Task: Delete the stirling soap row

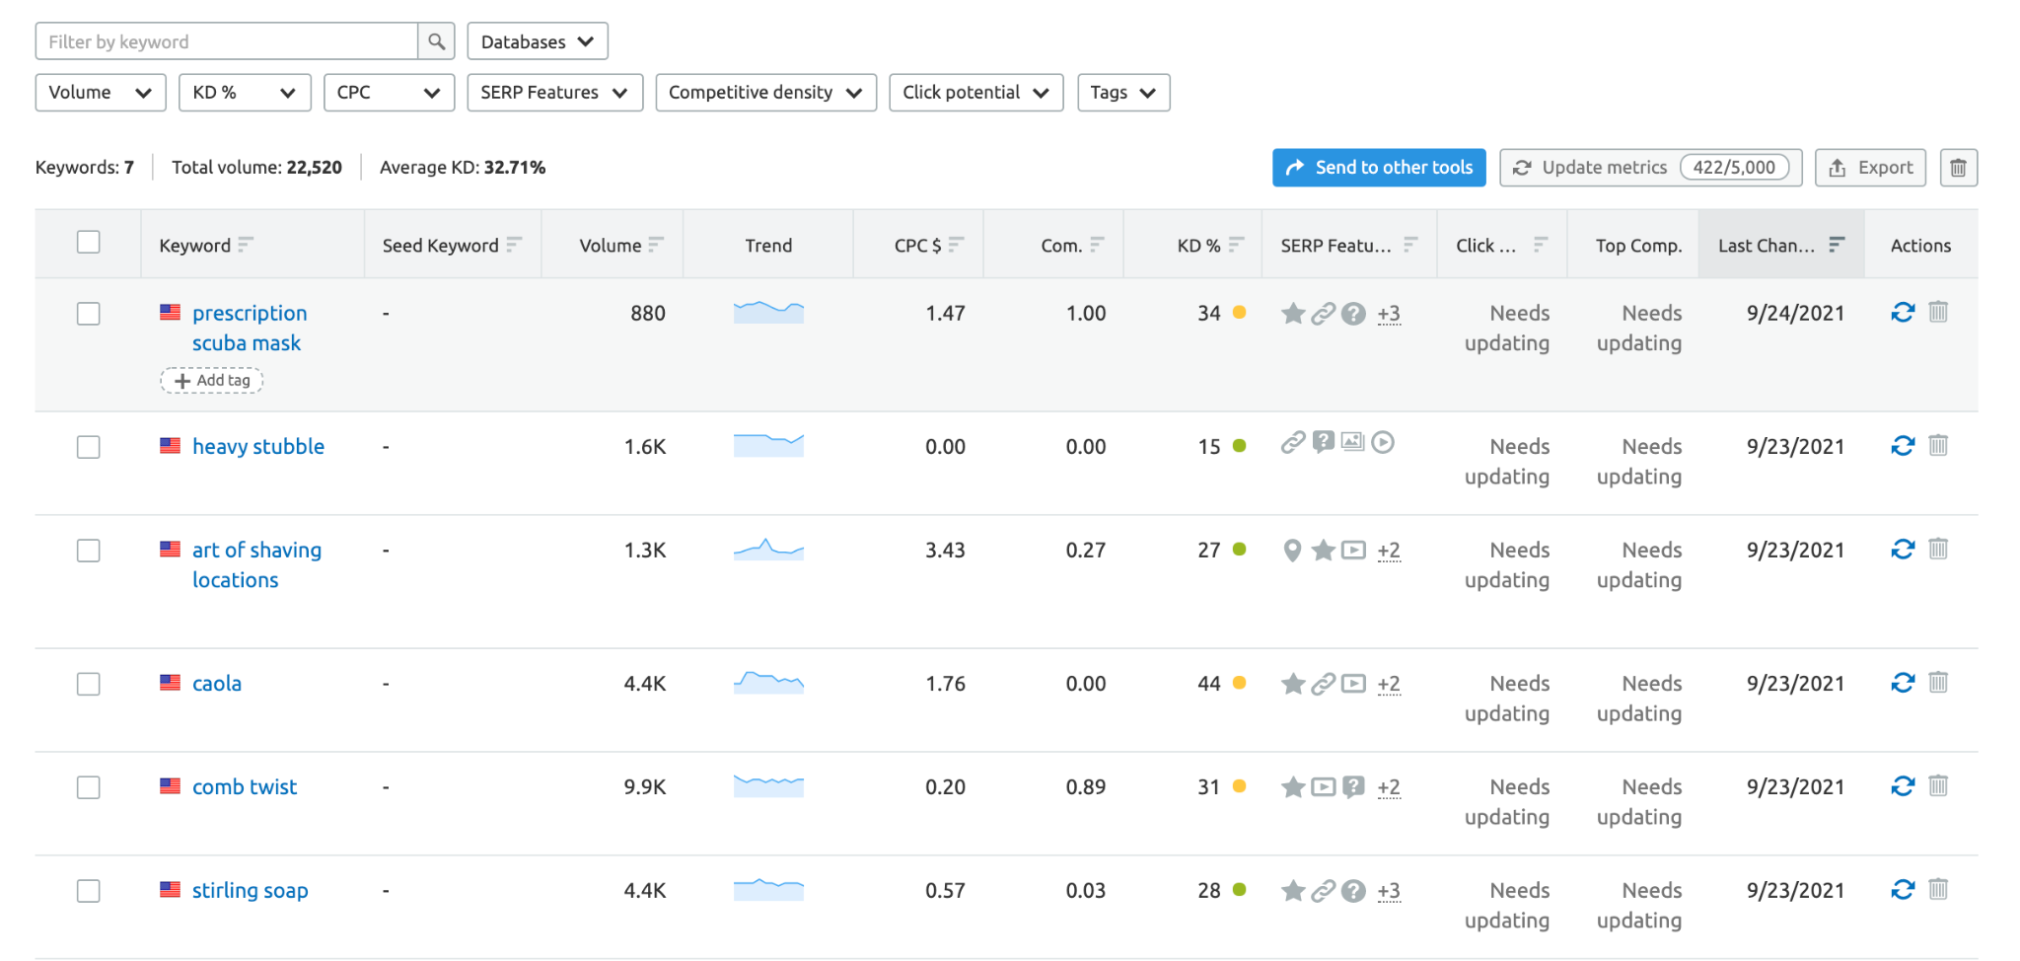Action: [1938, 888]
